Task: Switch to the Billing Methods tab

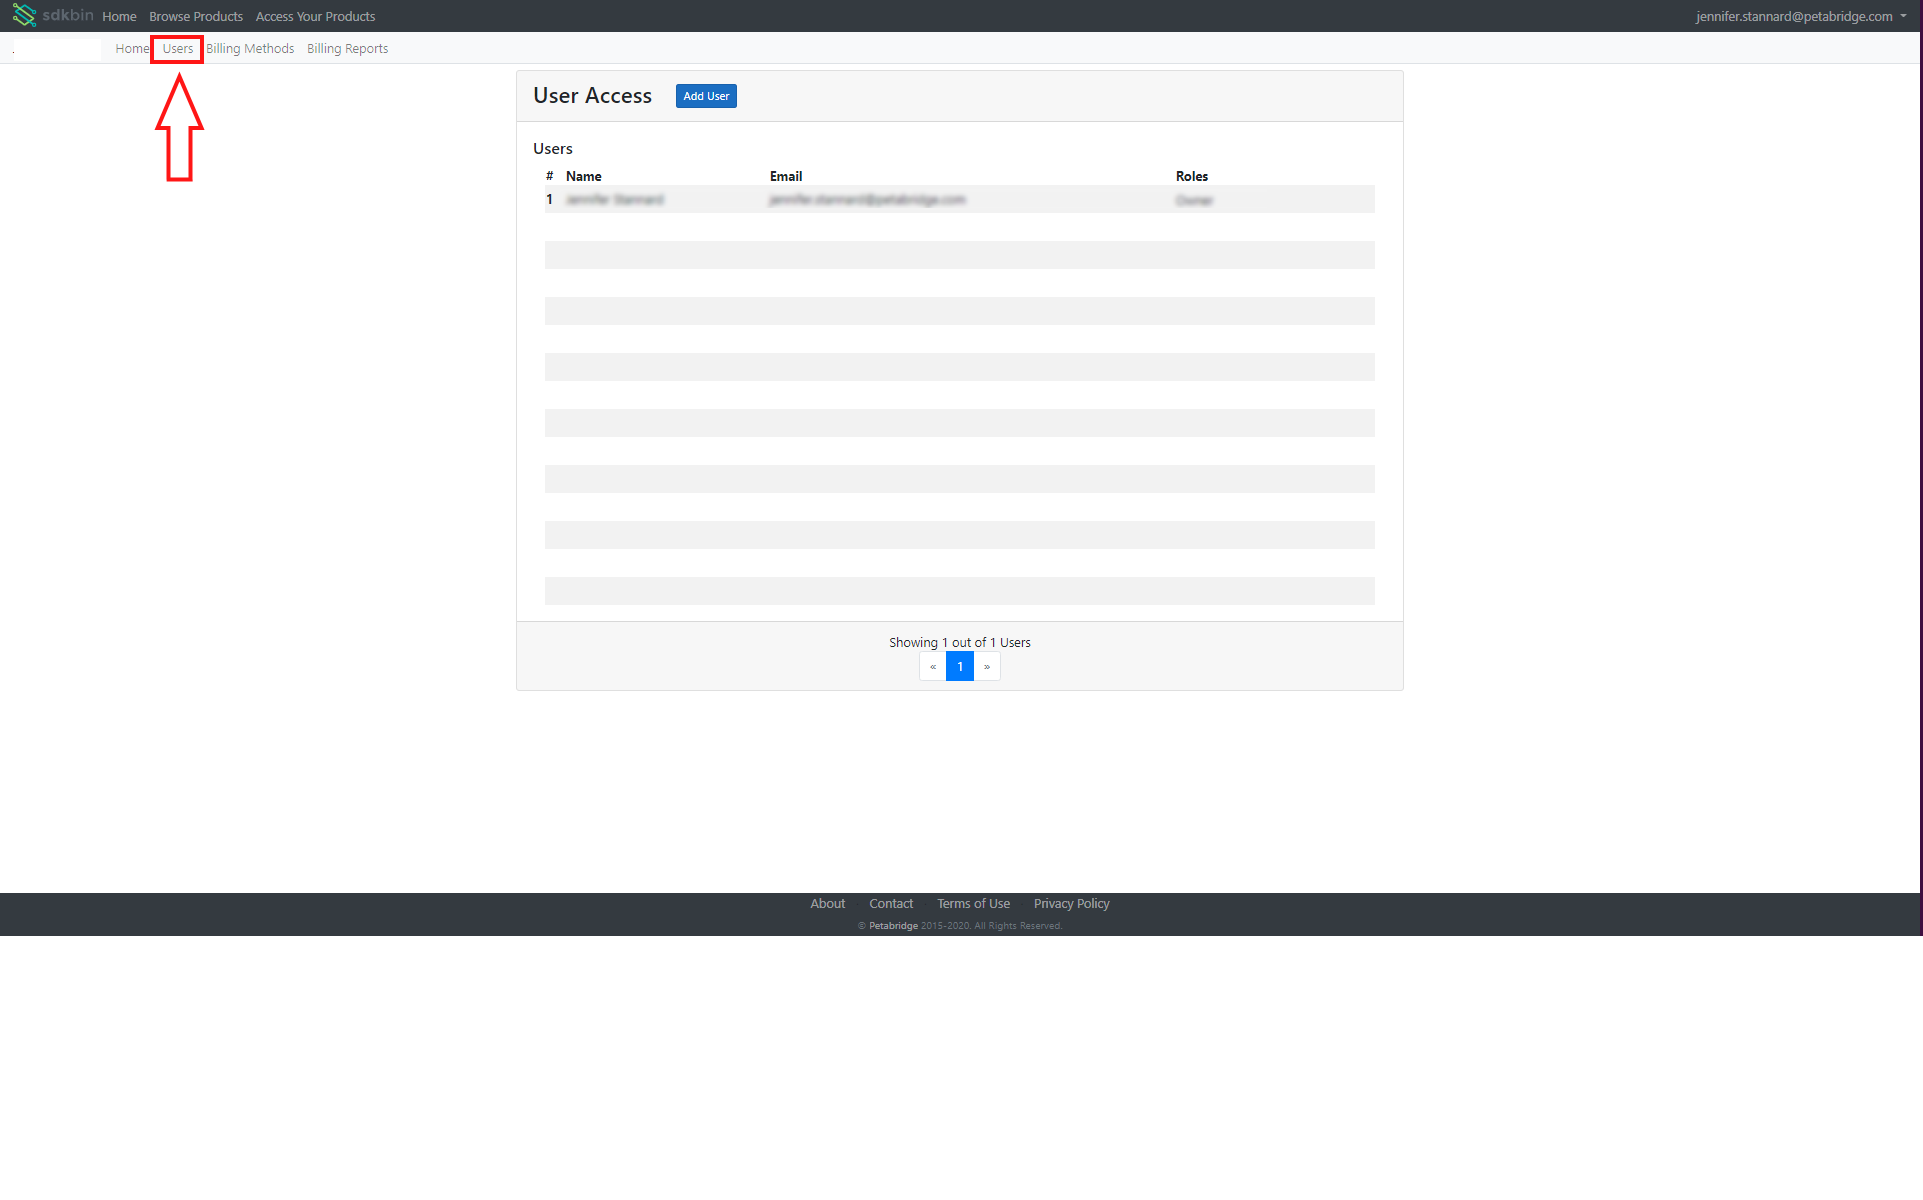Action: pos(250,48)
